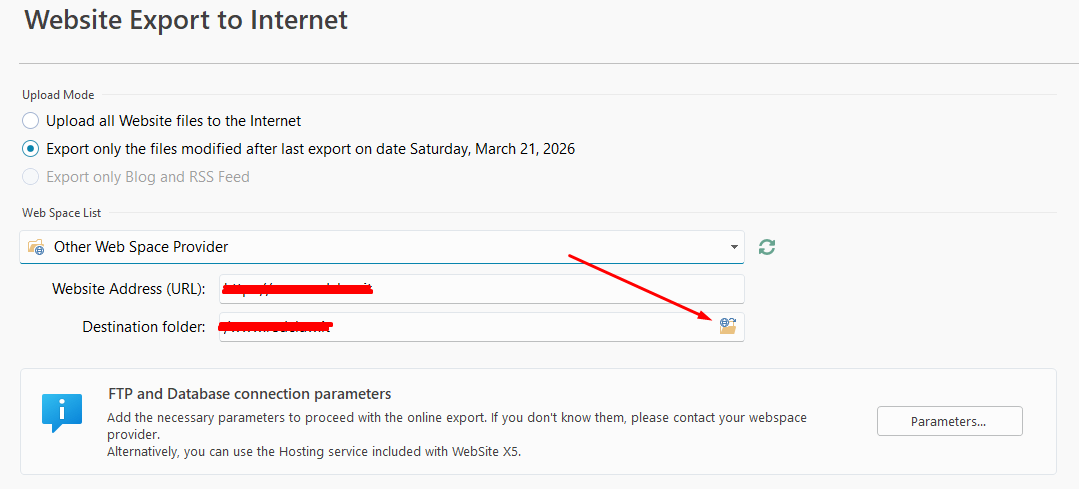Image resolution: width=1079 pixels, height=489 pixels.
Task: Click the blue information speech-bubble icon
Action: tap(60, 410)
